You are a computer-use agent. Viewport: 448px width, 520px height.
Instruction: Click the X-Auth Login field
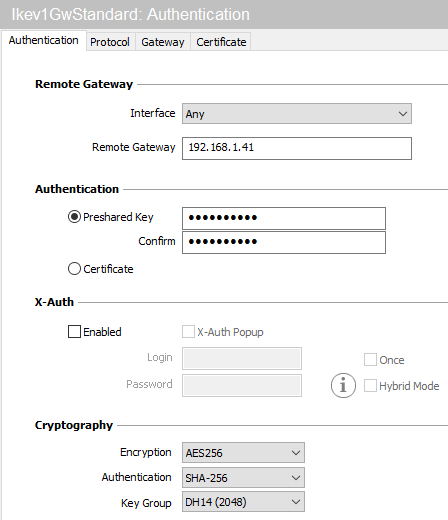tap(242, 358)
